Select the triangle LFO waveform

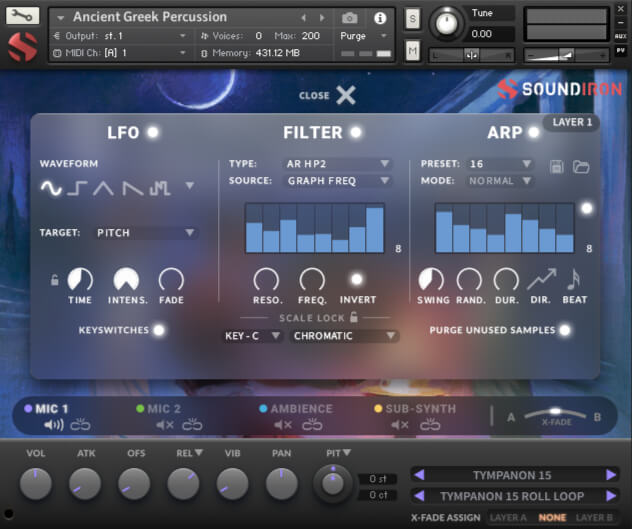[x=103, y=188]
